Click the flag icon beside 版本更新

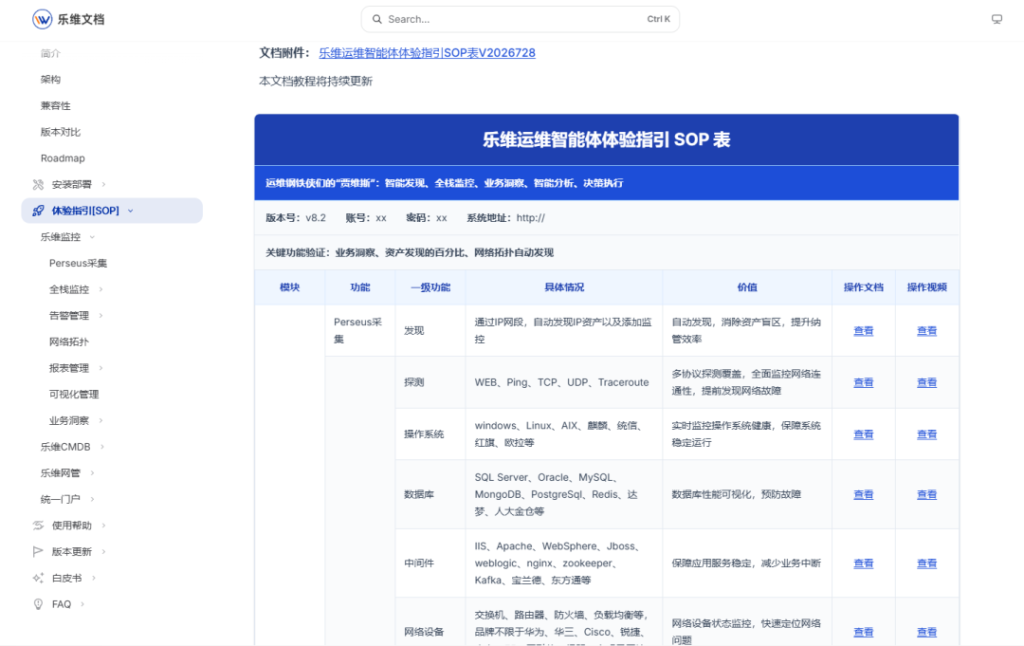(x=38, y=551)
